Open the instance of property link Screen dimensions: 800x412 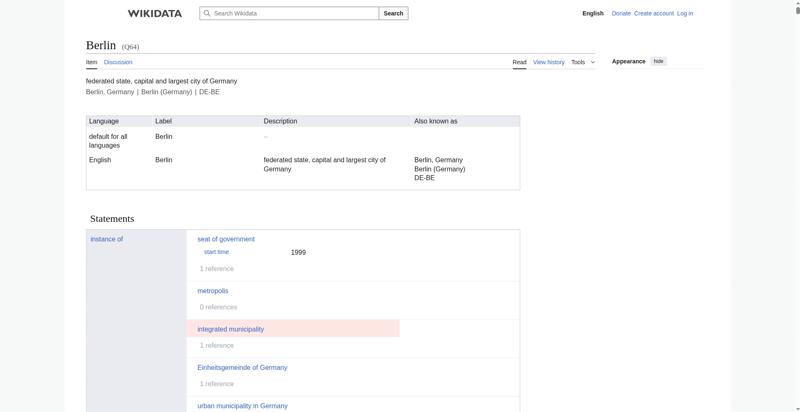[x=107, y=239]
